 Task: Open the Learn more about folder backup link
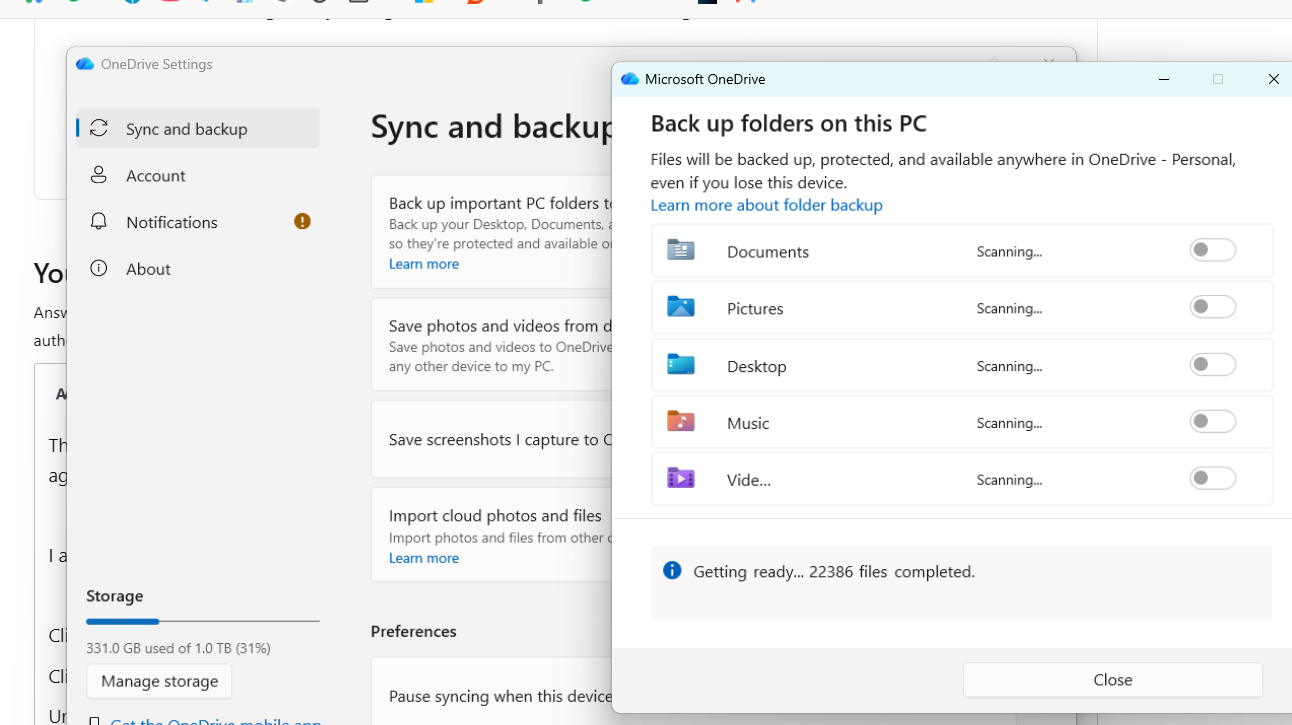pyautogui.click(x=766, y=205)
